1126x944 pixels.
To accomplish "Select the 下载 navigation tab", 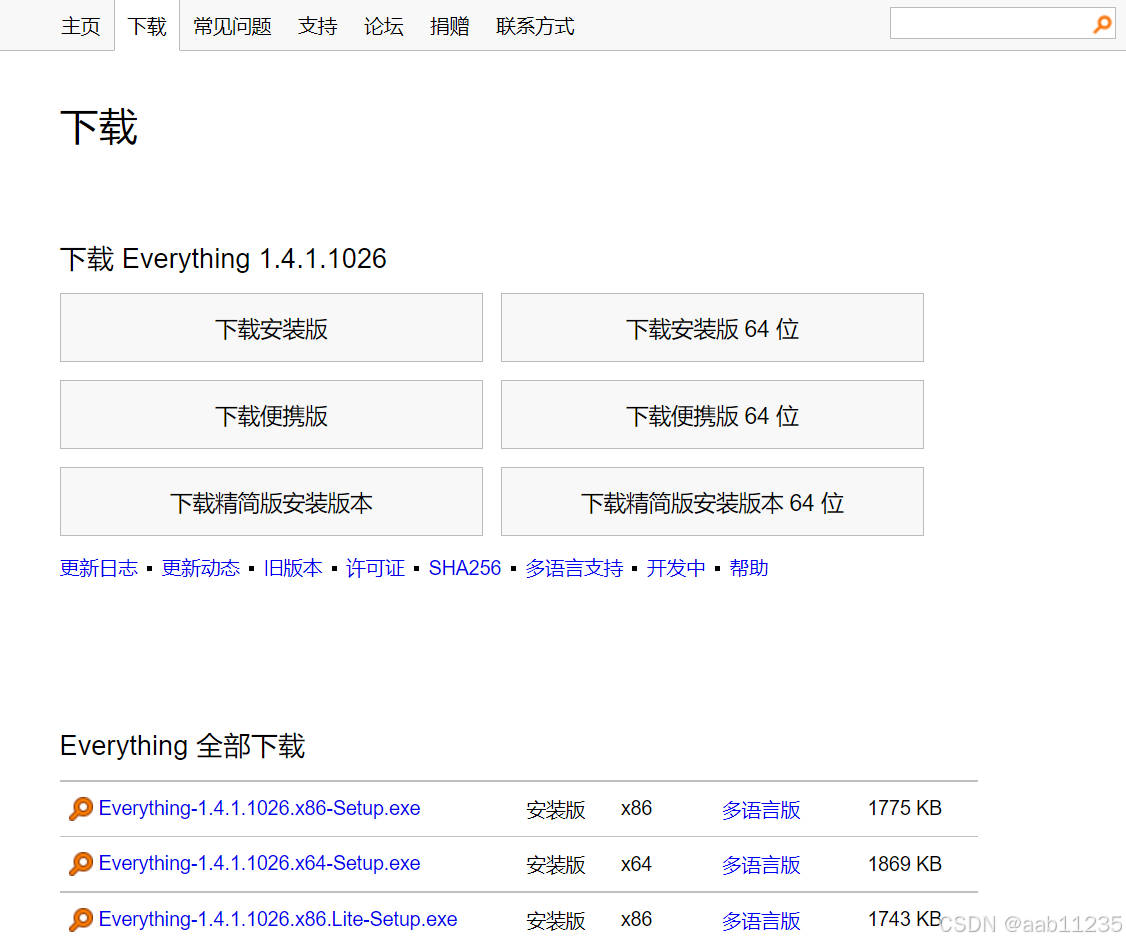I will coord(146,27).
